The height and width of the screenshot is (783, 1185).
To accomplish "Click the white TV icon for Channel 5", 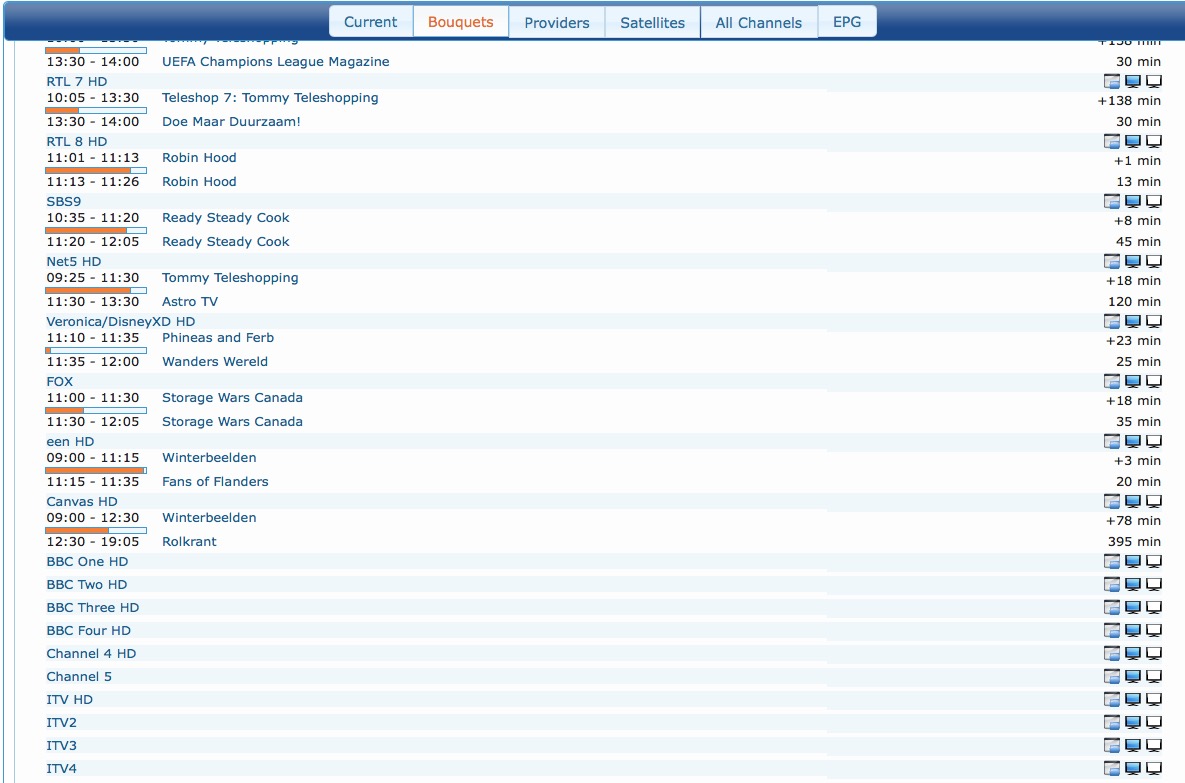I will (x=1153, y=676).
